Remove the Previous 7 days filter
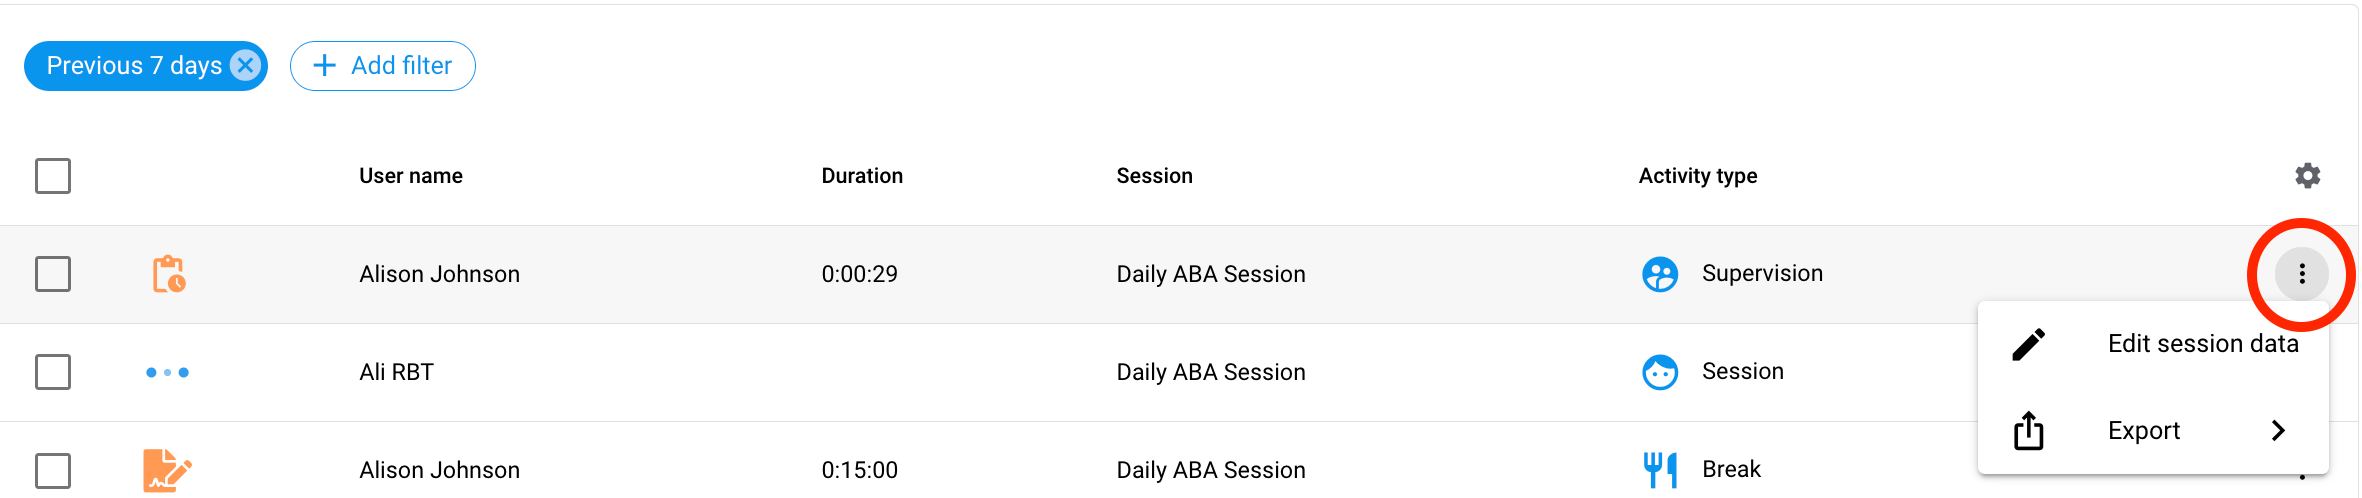The image size is (2362, 498). coord(245,65)
